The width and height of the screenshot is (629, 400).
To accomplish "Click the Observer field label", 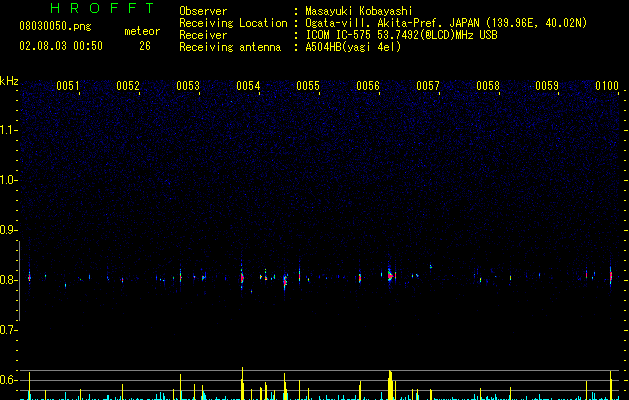I will (203, 11).
